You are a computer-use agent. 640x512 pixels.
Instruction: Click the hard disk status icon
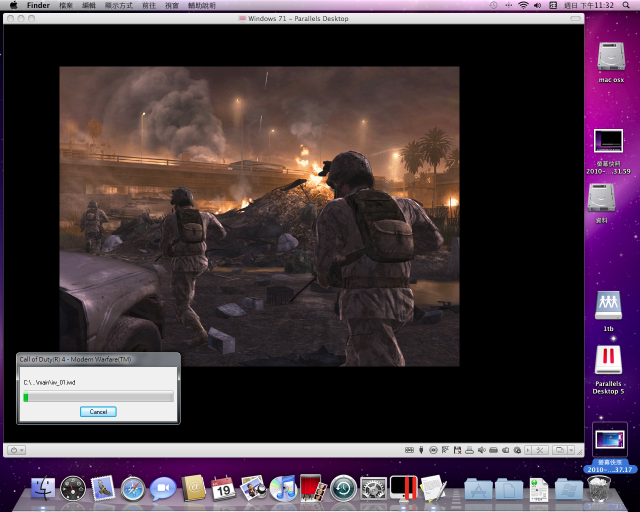pos(493,450)
